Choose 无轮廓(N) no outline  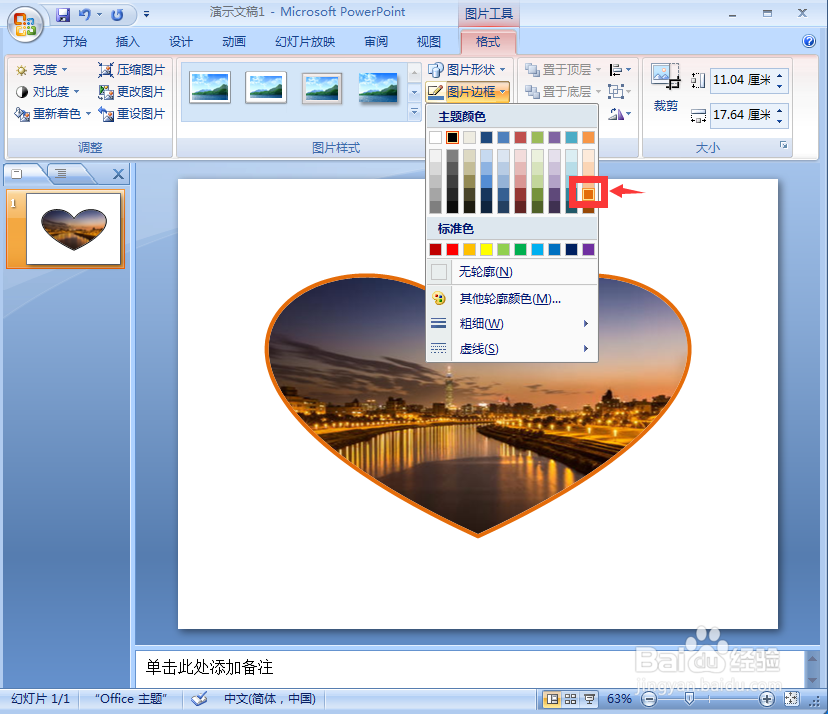pyautogui.click(x=512, y=272)
